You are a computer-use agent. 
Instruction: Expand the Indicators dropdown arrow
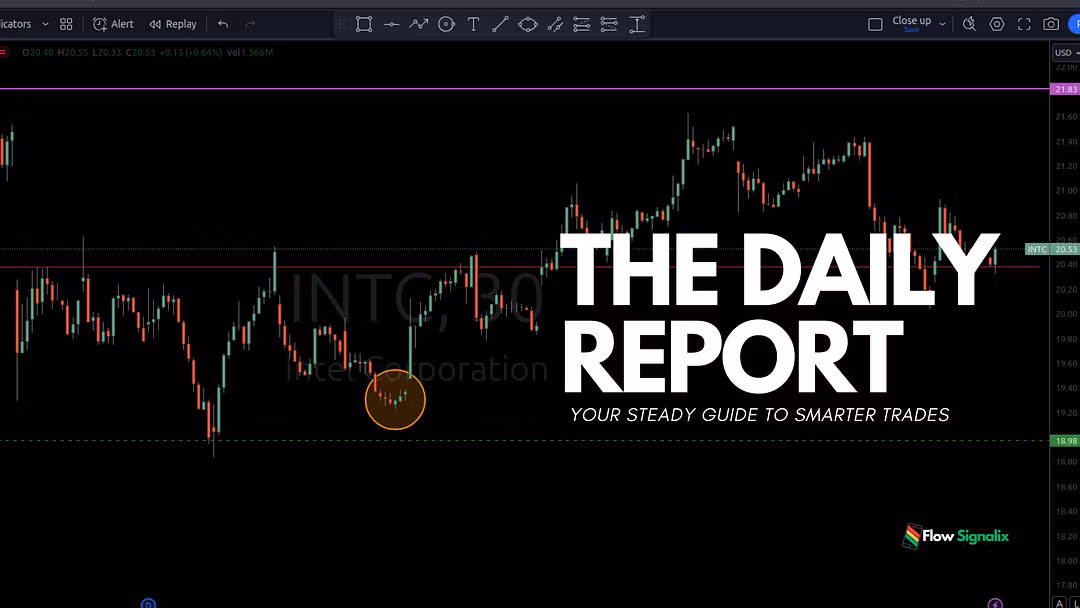pos(45,24)
